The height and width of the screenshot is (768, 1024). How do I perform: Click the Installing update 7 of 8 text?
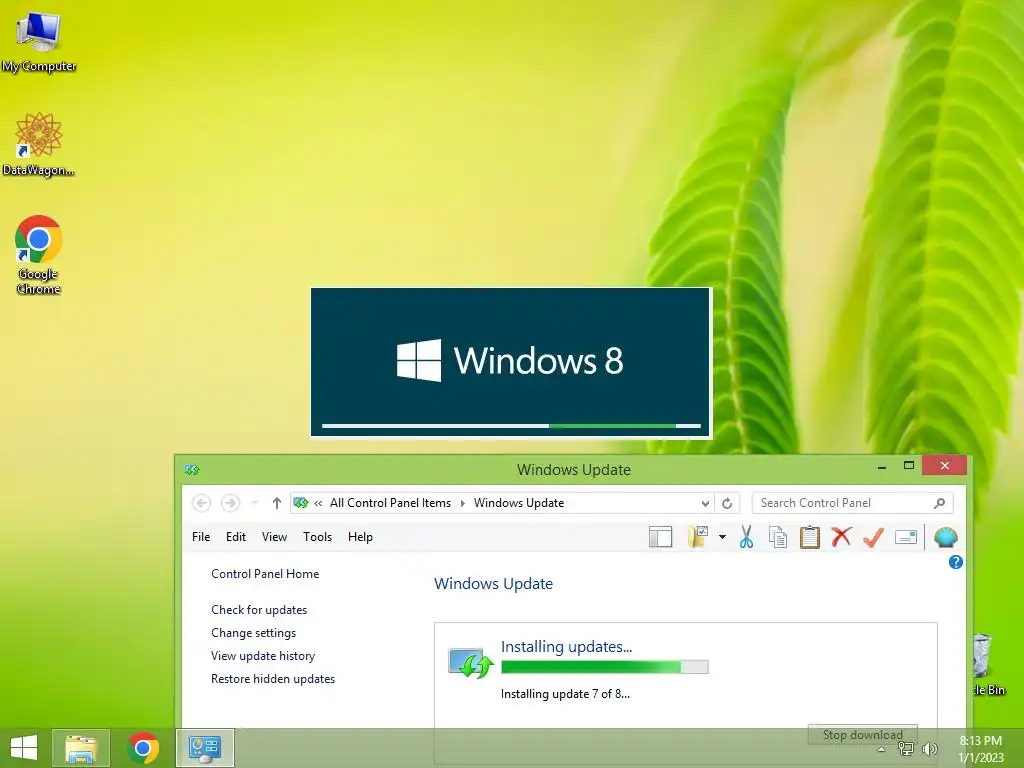point(565,694)
